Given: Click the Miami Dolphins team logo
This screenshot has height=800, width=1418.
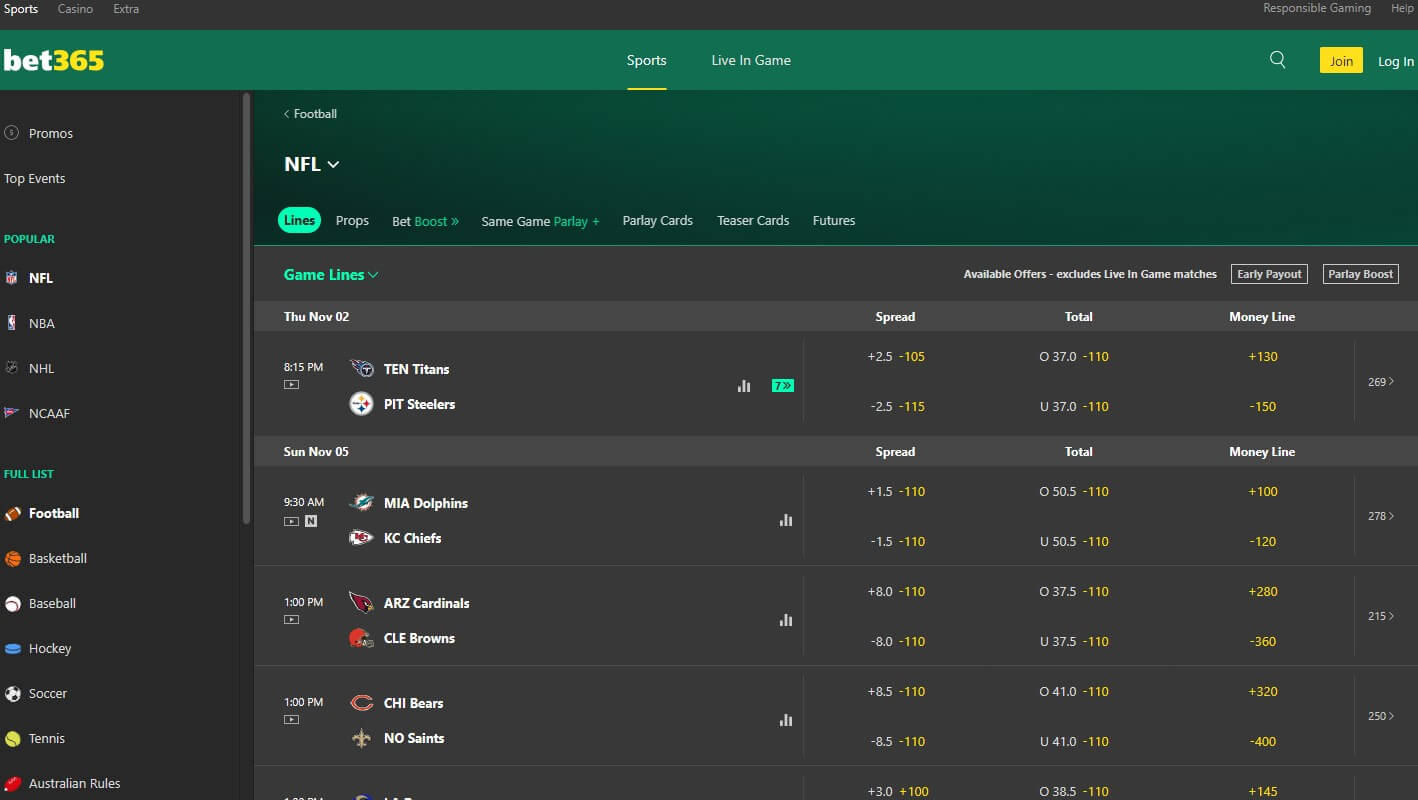Looking at the screenshot, I should [x=361, y=502].
